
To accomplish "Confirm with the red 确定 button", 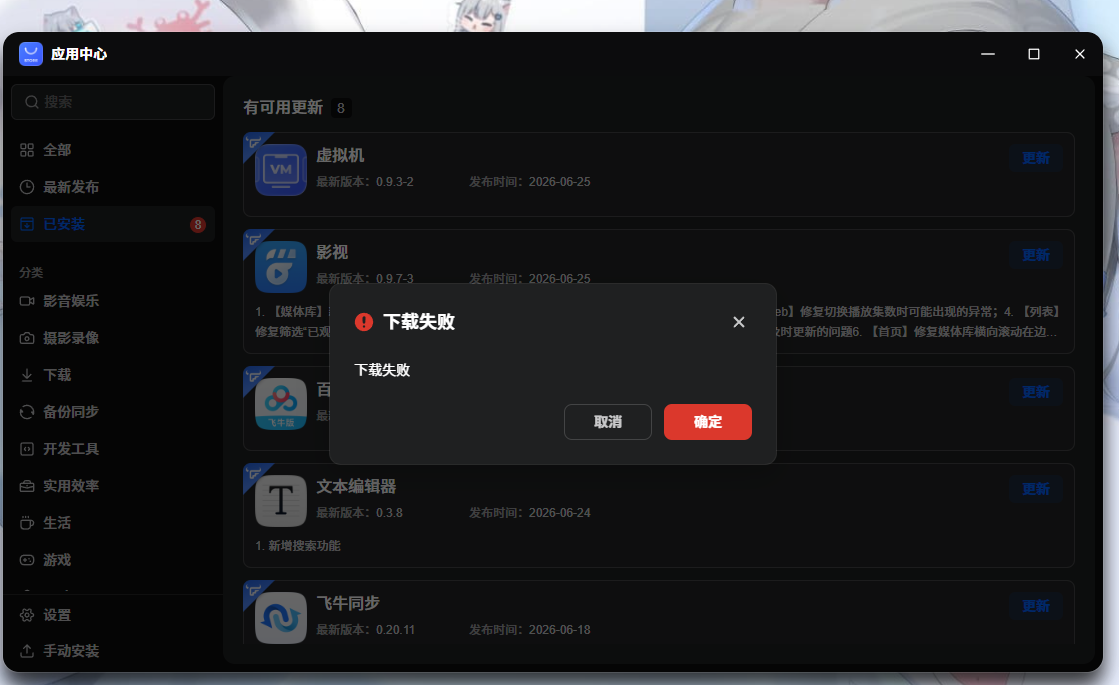I will coord(707,422).
